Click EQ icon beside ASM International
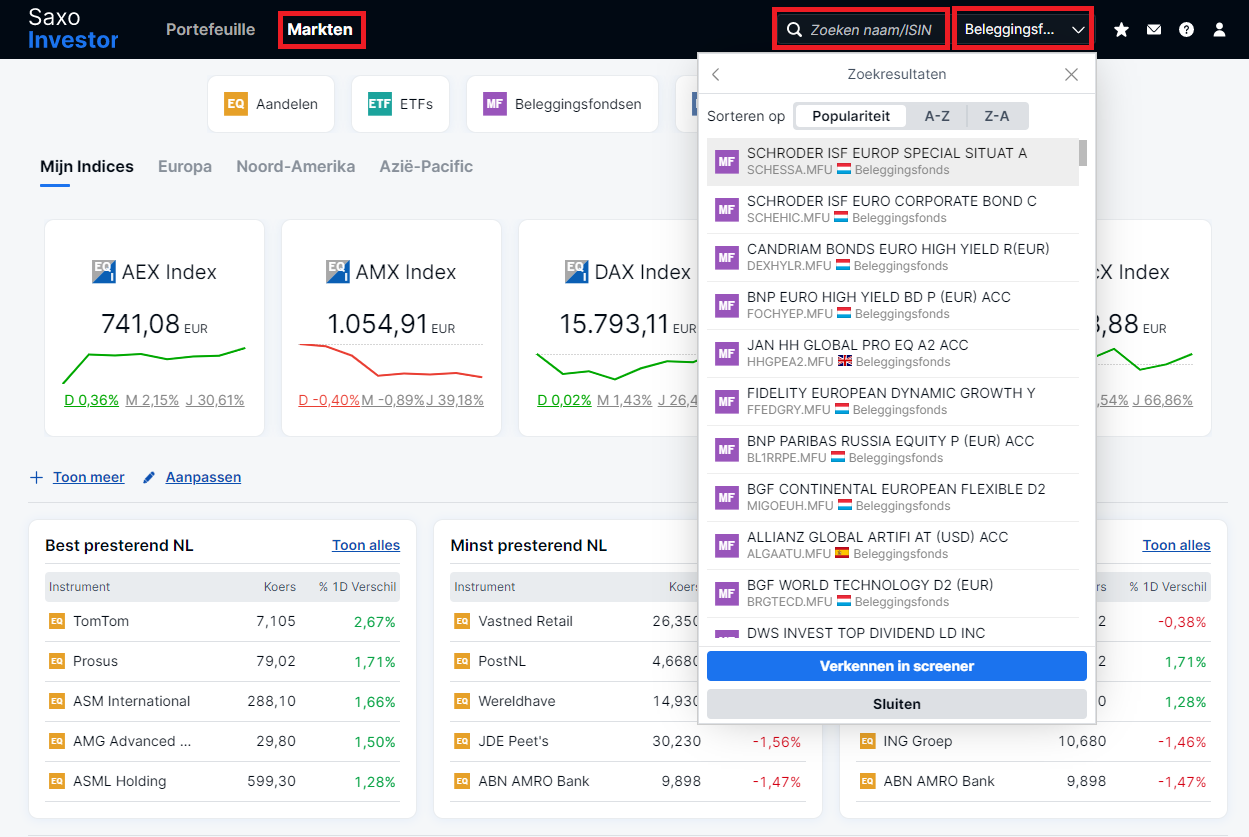Screen dimensions: 1249x837 click(57, 701)
